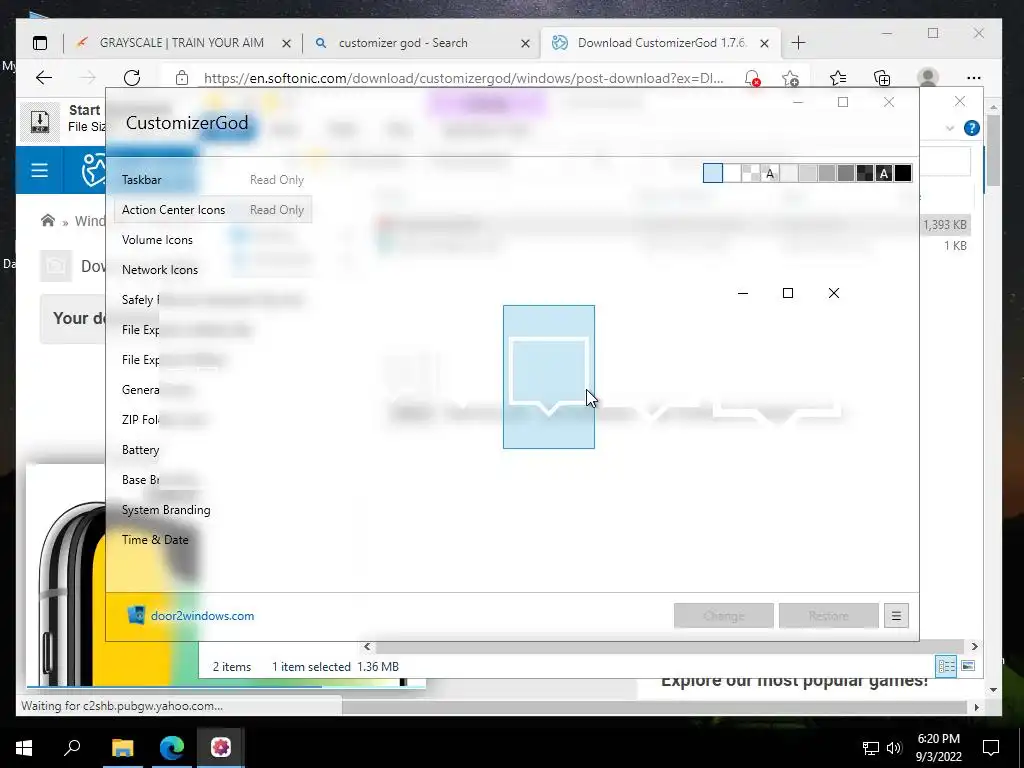Choose the solid black background swatch
This screenshot has width=1024, height=768.
tap(903, 173)
